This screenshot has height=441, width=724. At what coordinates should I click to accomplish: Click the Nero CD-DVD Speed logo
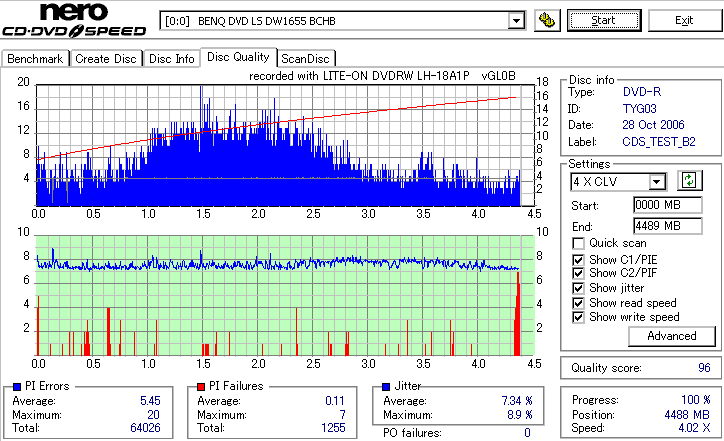coord(74,20)
